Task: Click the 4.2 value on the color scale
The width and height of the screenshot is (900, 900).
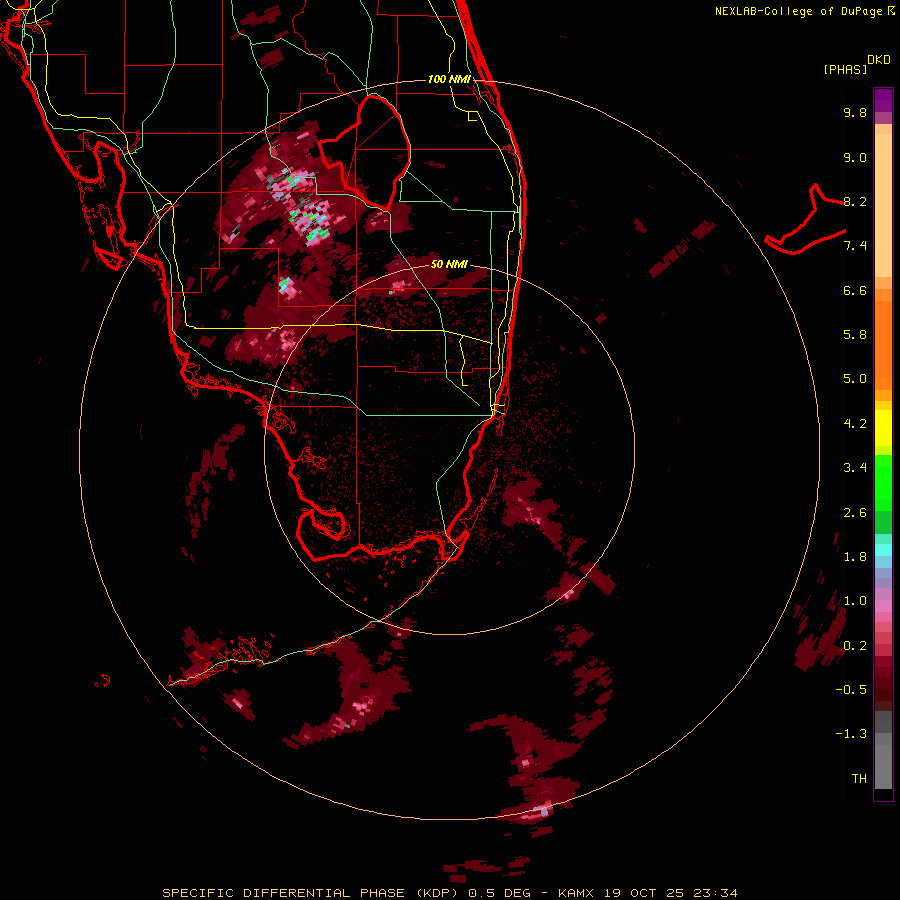Action: pyautogui.click(x=855, y=424)
